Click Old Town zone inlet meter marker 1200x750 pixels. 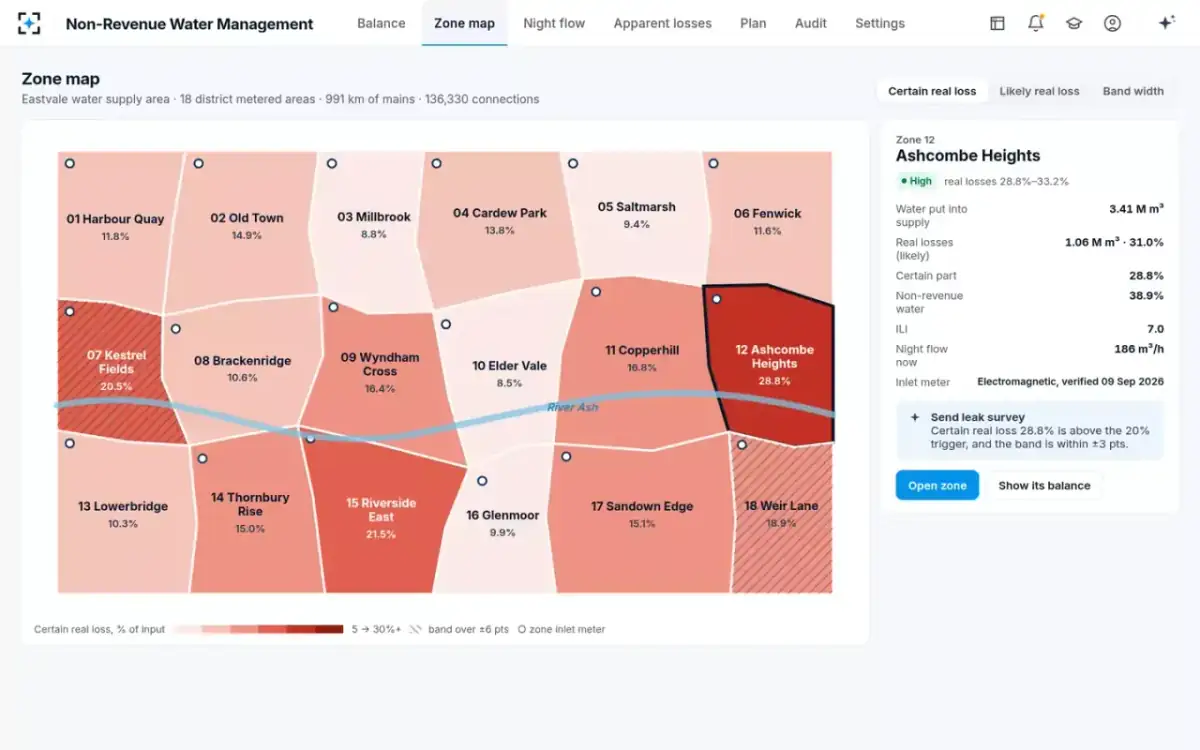point(199,163)
